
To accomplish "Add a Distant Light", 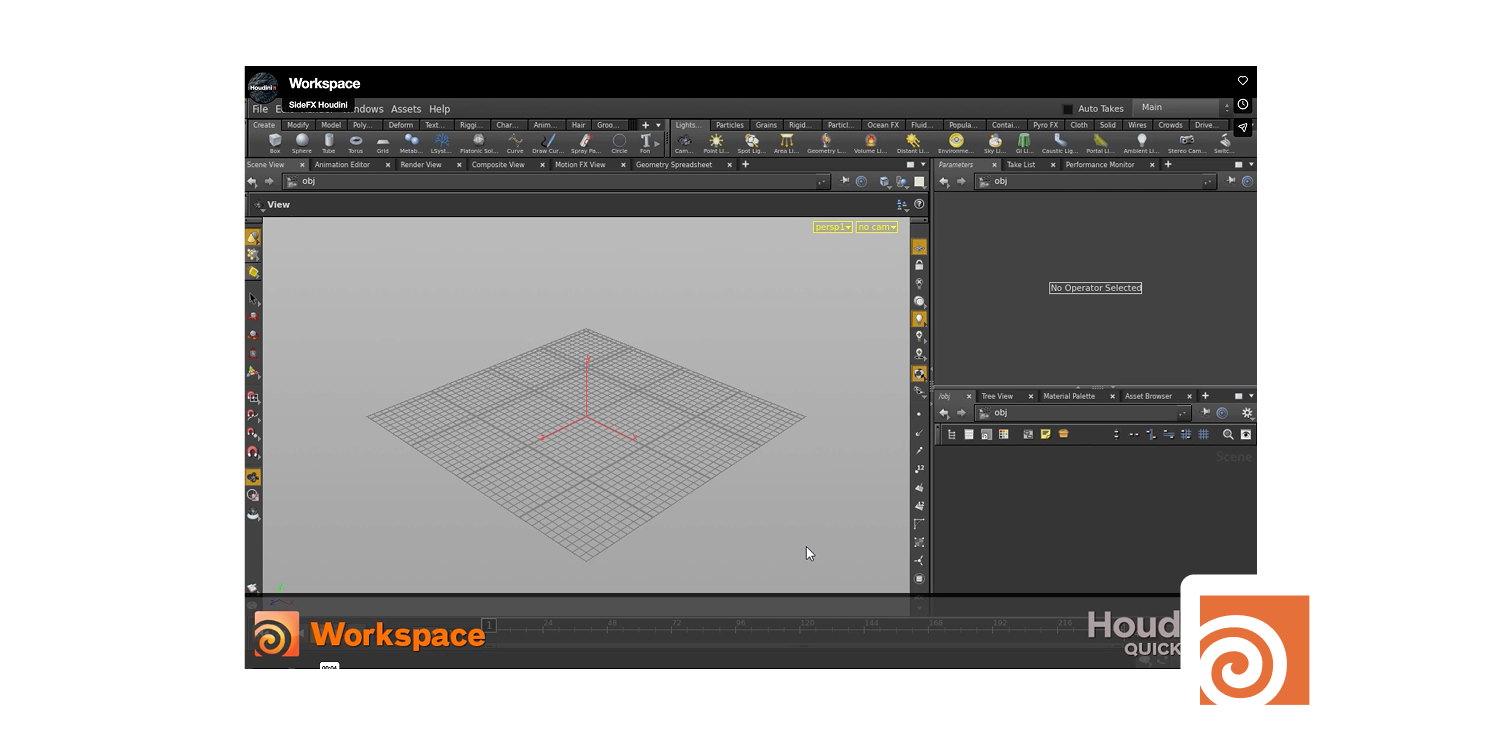I will pos(912,144).
